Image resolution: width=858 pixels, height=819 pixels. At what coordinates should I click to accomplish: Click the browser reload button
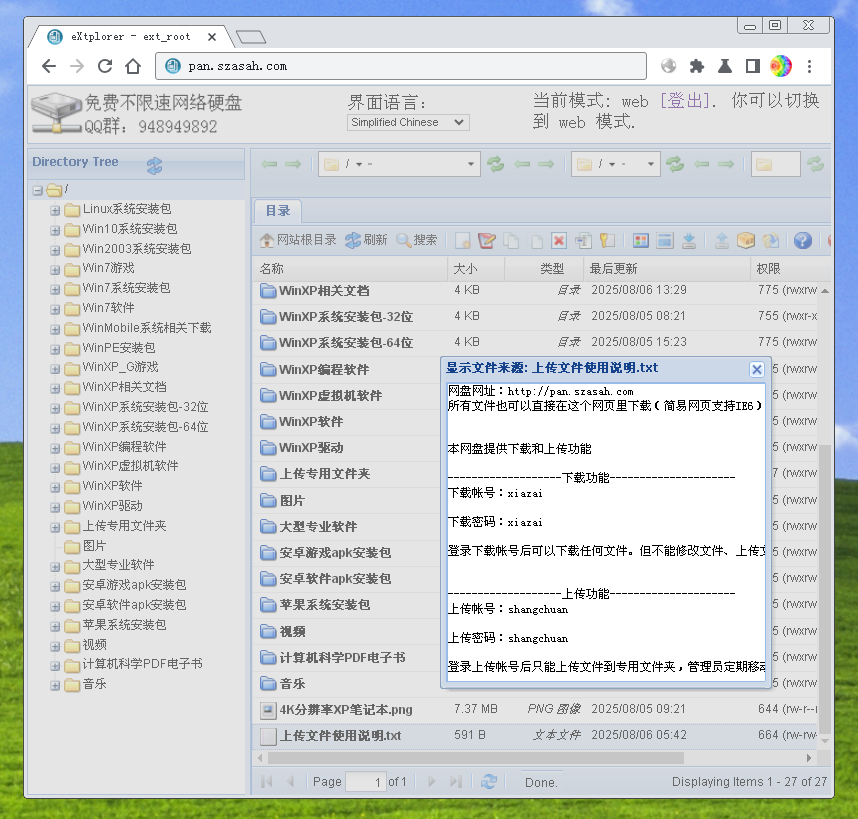coord(105,66)
